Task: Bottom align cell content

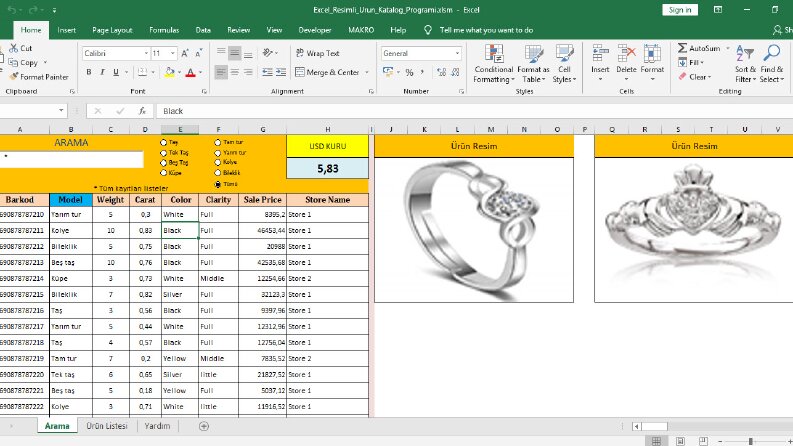Action: coord(248,53)
